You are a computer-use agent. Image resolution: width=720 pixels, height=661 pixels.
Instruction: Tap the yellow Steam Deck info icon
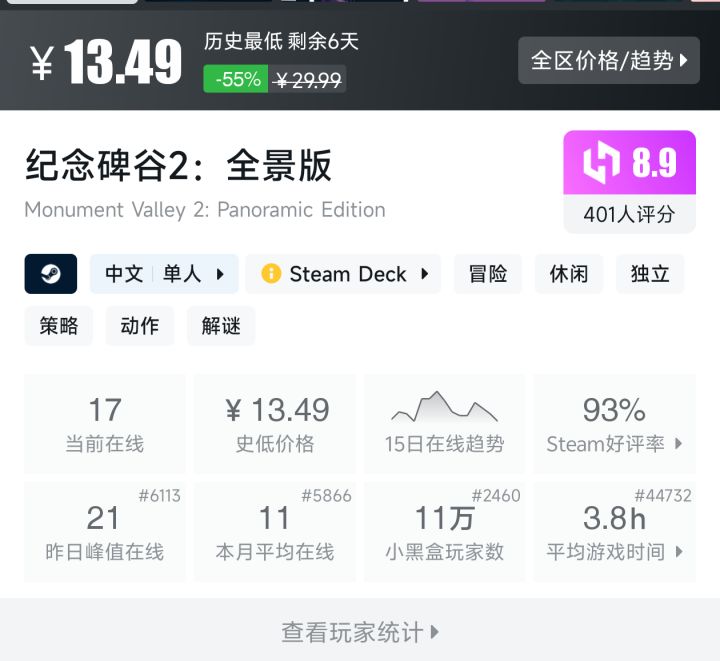point(271,274)
